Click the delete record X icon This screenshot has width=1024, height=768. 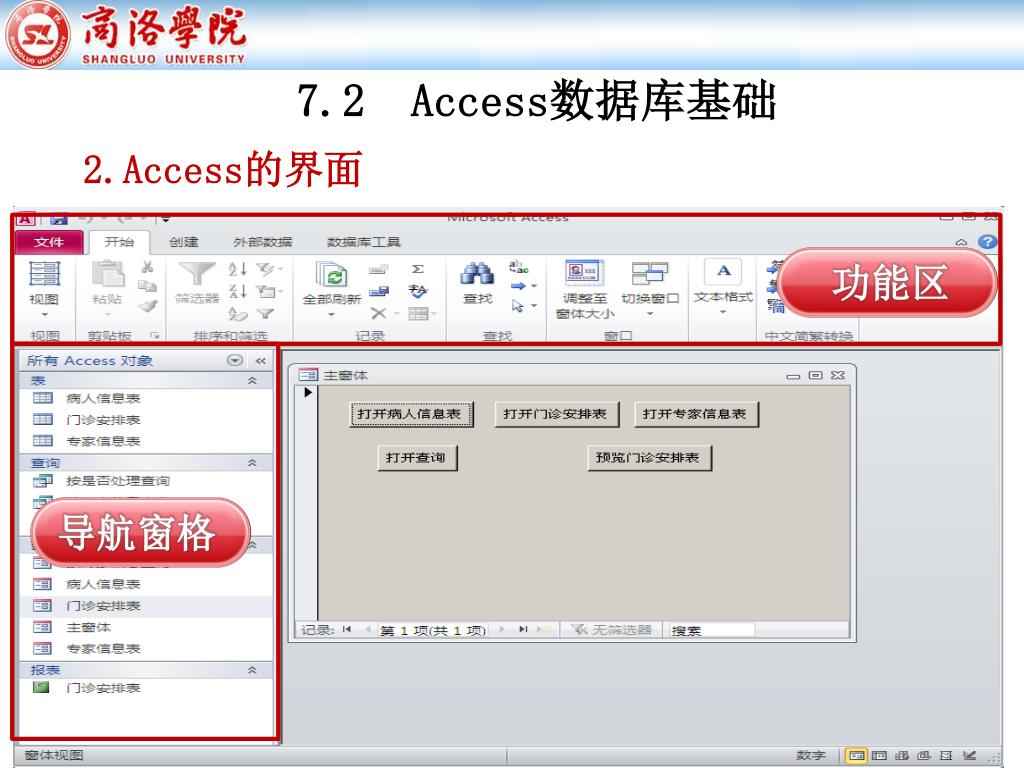[378, 313]
